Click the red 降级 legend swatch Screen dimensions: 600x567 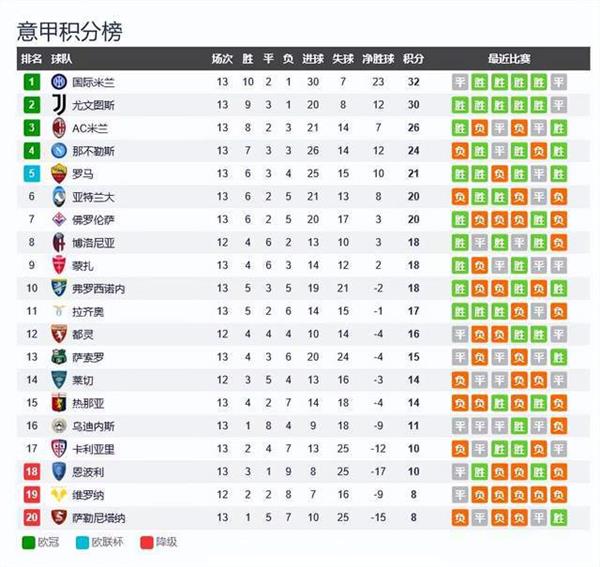point(147,542)
